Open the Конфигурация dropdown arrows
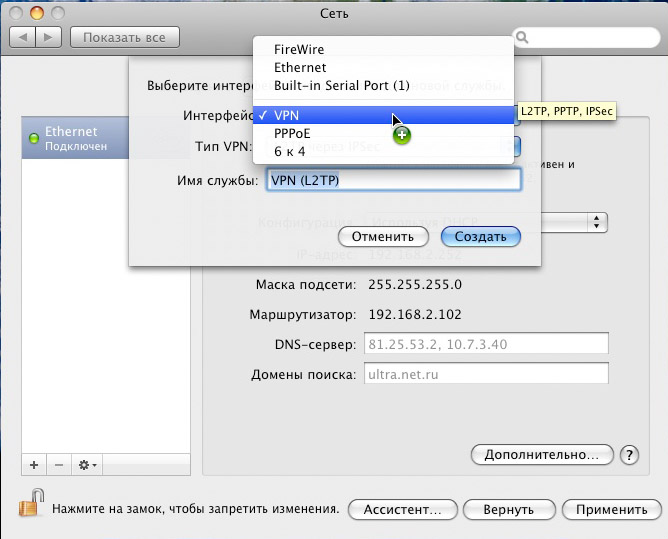This screenshot has height=539, width=668. (x=598, y=221)
